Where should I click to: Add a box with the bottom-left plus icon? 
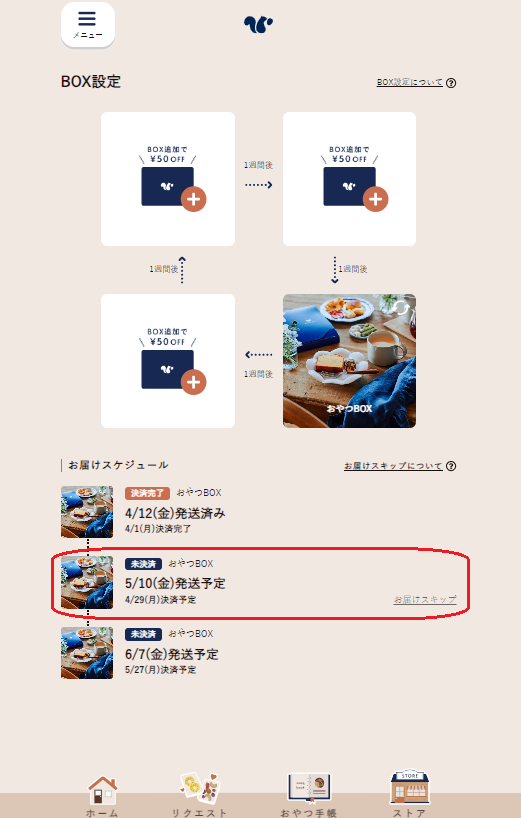click(193, 382)
